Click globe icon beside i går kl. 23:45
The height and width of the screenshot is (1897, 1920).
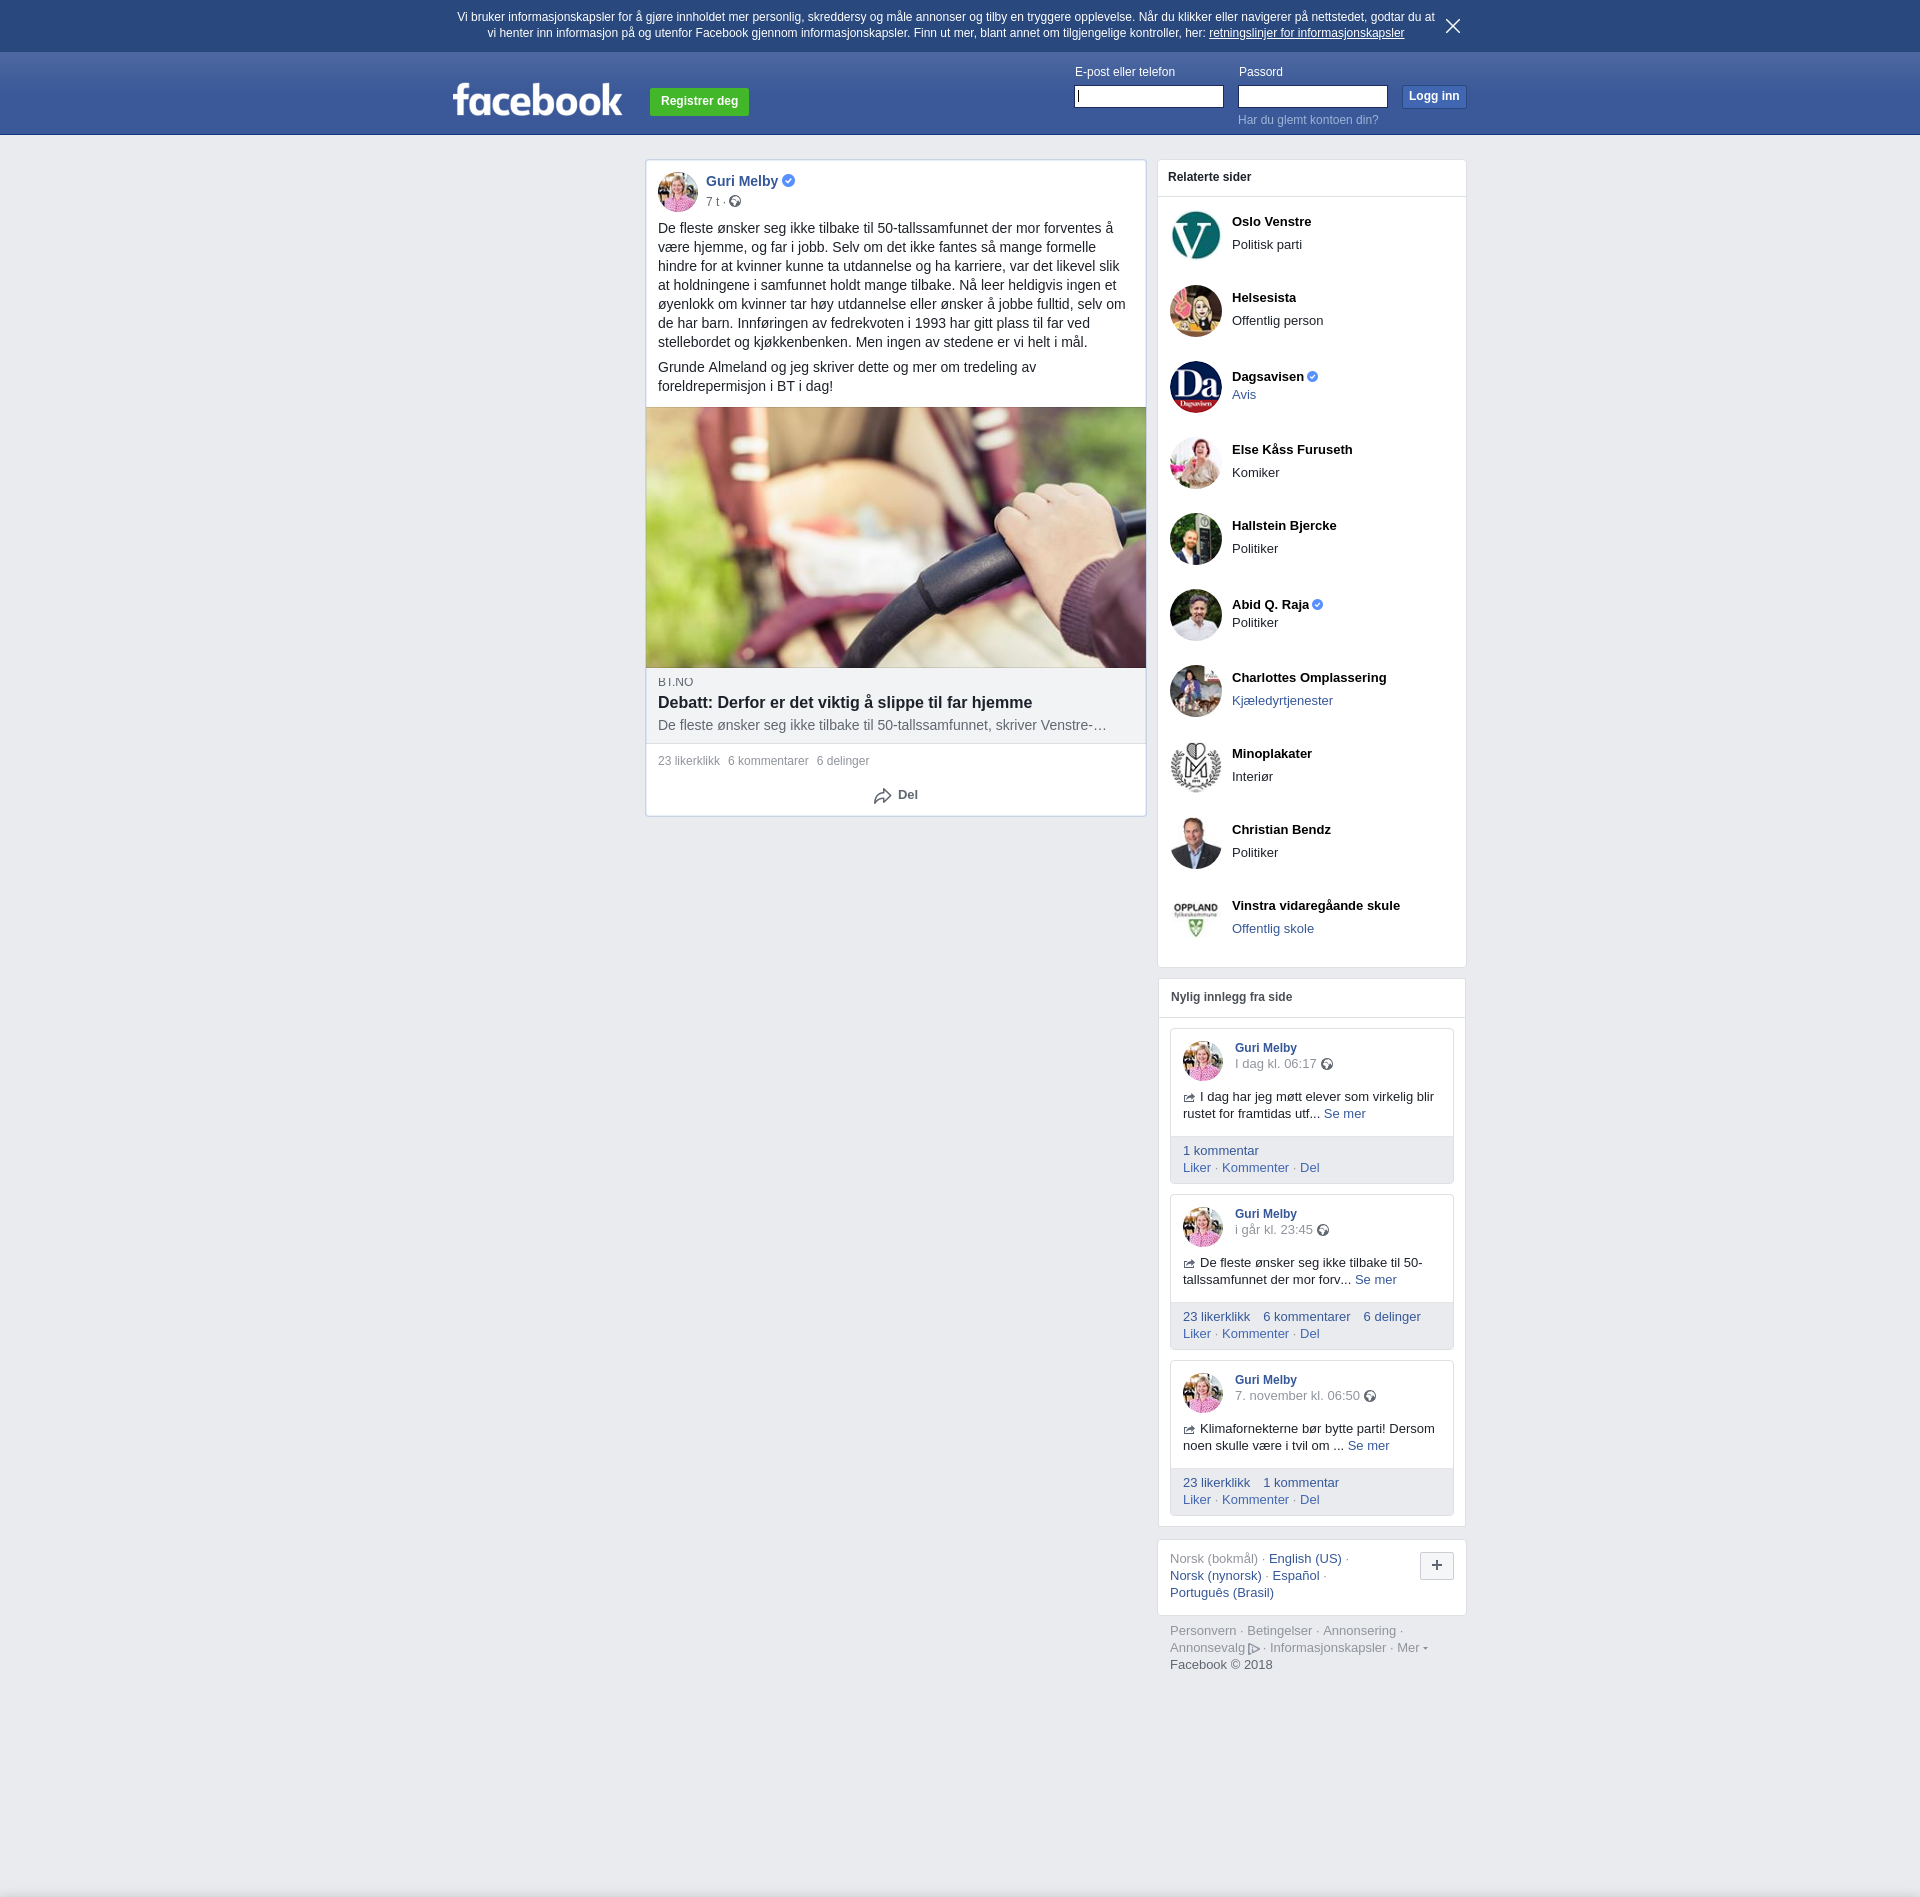click(x=1323, y=1230)
